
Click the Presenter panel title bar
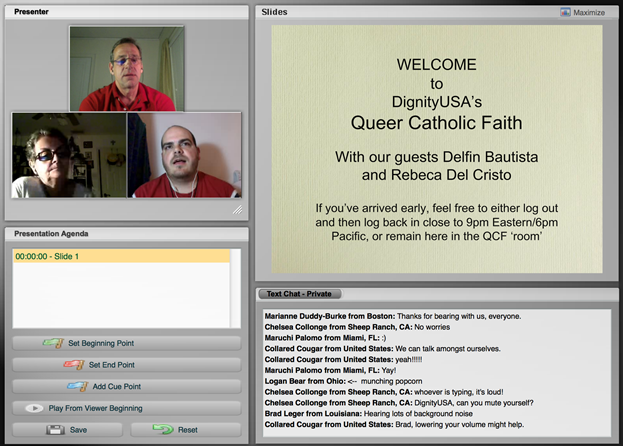[x=126, y=12]
